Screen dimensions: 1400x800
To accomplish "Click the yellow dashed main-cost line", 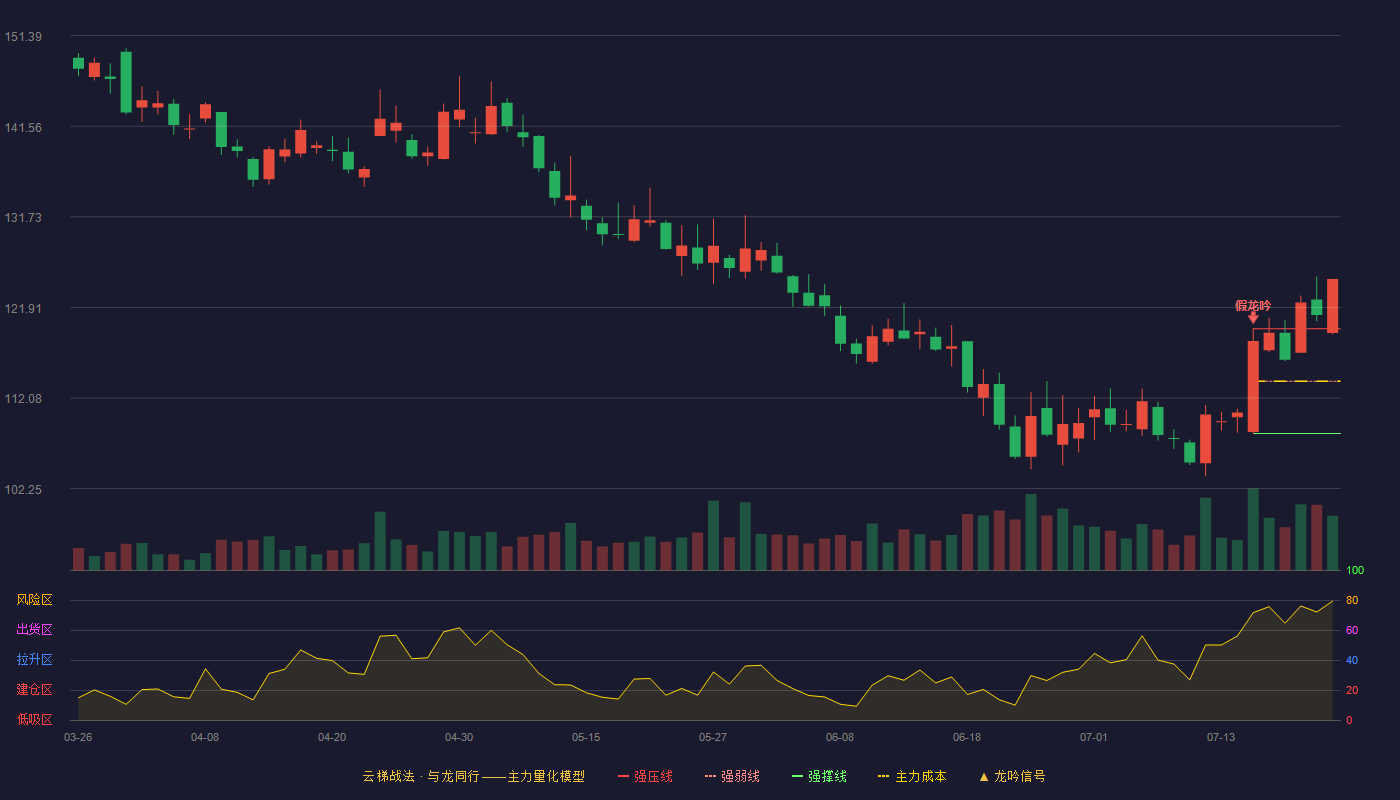I will point(1299,381).
